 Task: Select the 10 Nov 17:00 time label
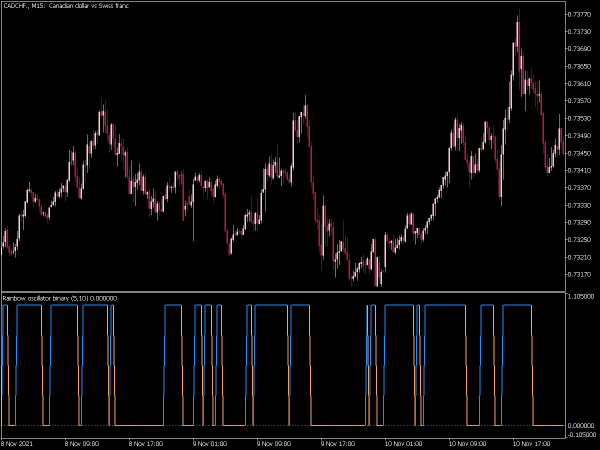531,444
